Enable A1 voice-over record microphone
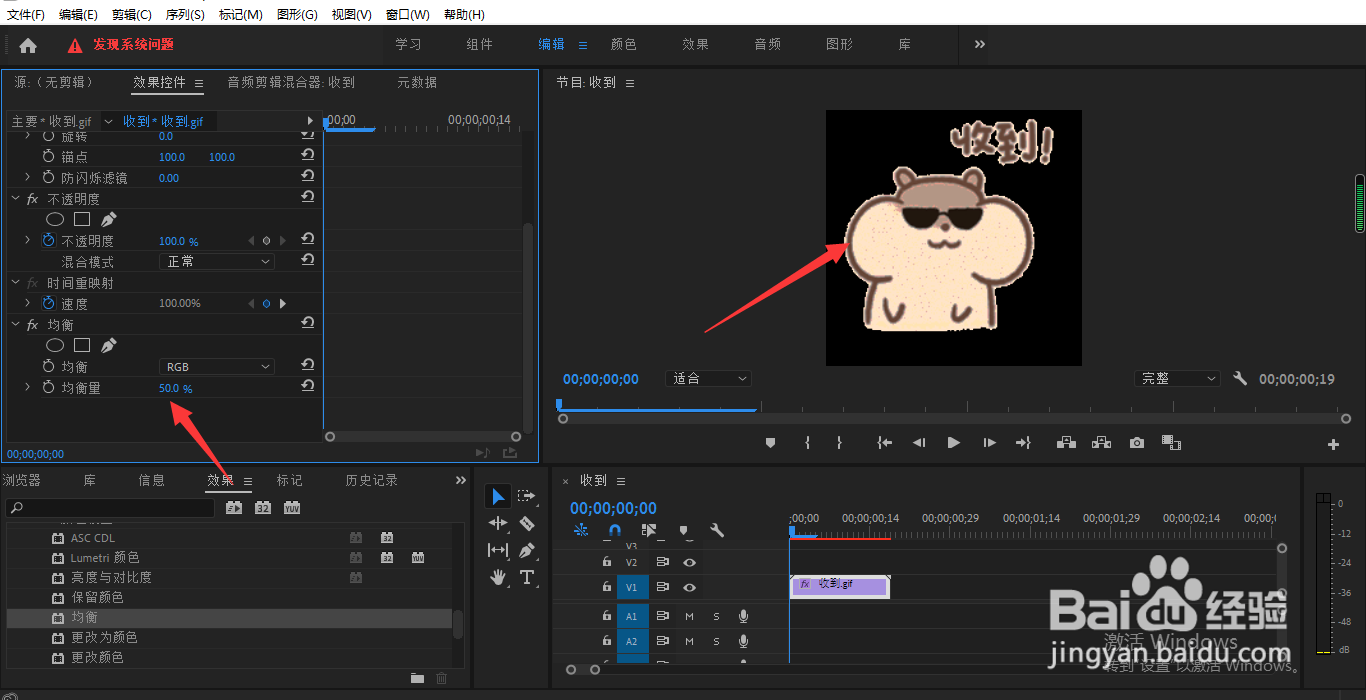The image size is (1366, 700). pyautogui.click(x=743, y=616)
